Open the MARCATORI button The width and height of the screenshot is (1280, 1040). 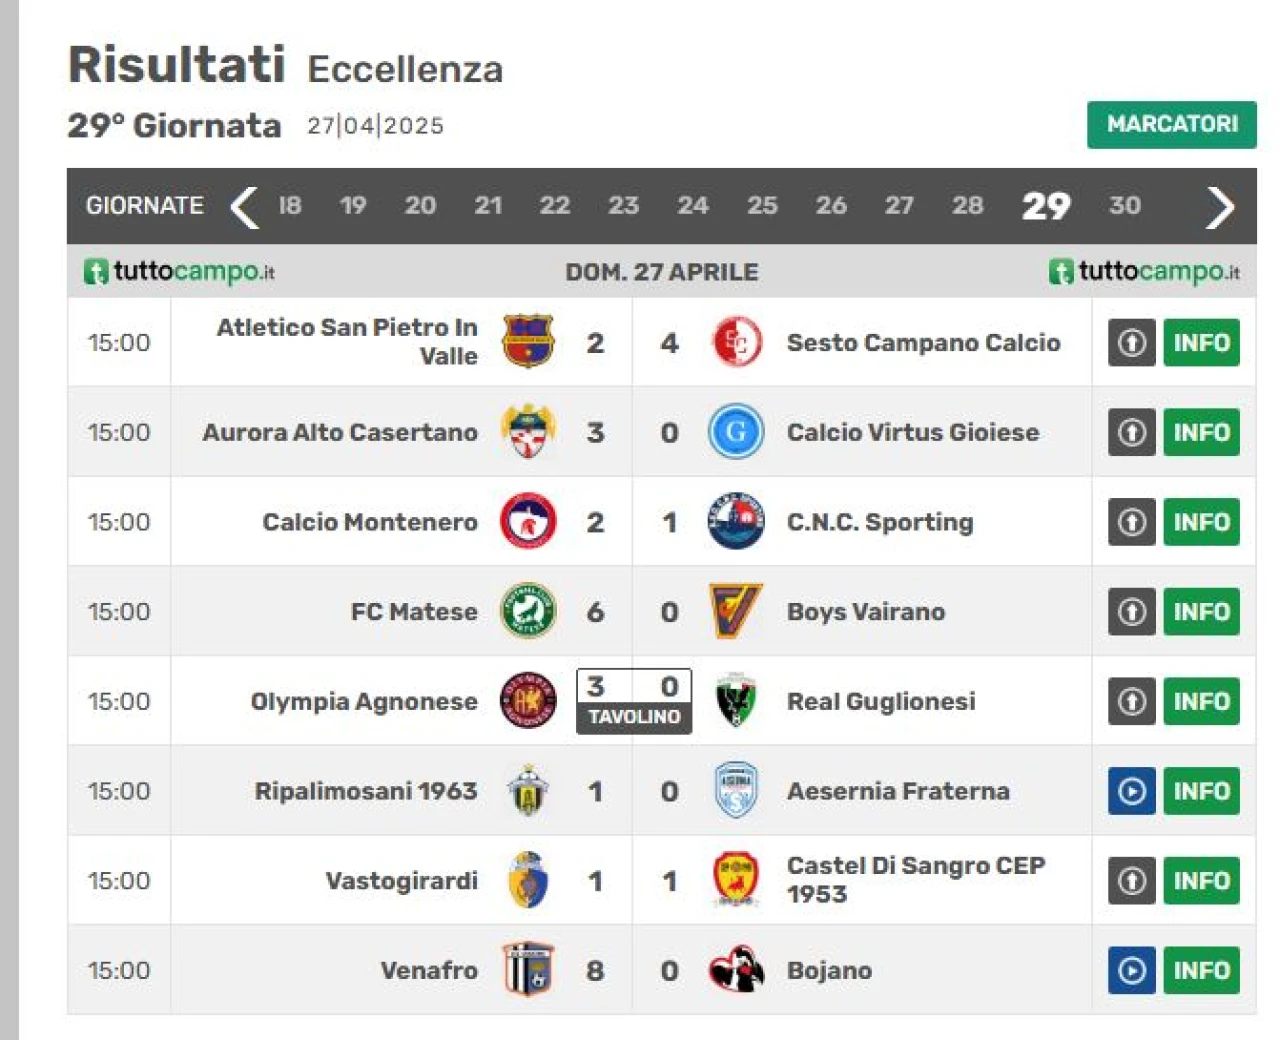(x=1172, y=124)
